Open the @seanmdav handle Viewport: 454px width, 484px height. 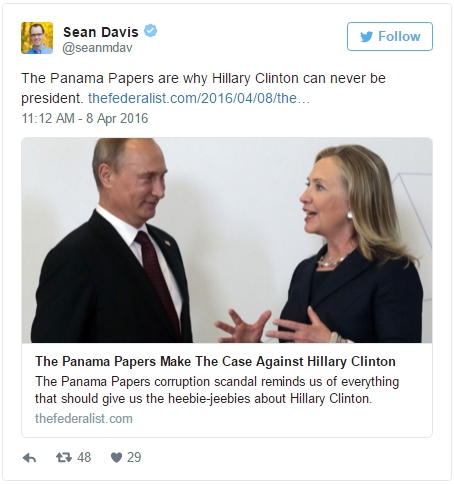(97, 48)
